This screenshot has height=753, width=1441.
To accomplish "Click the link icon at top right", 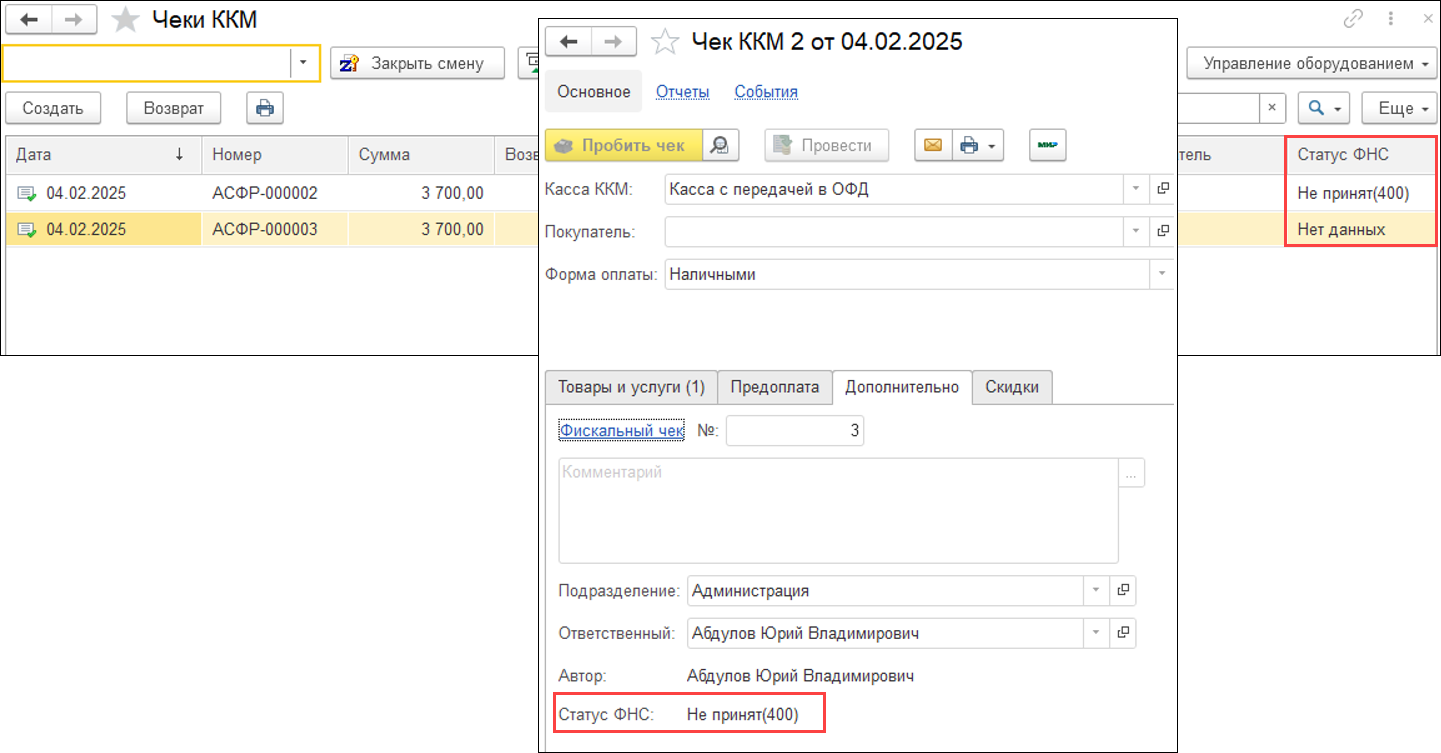I will [x=1353, y=19].
